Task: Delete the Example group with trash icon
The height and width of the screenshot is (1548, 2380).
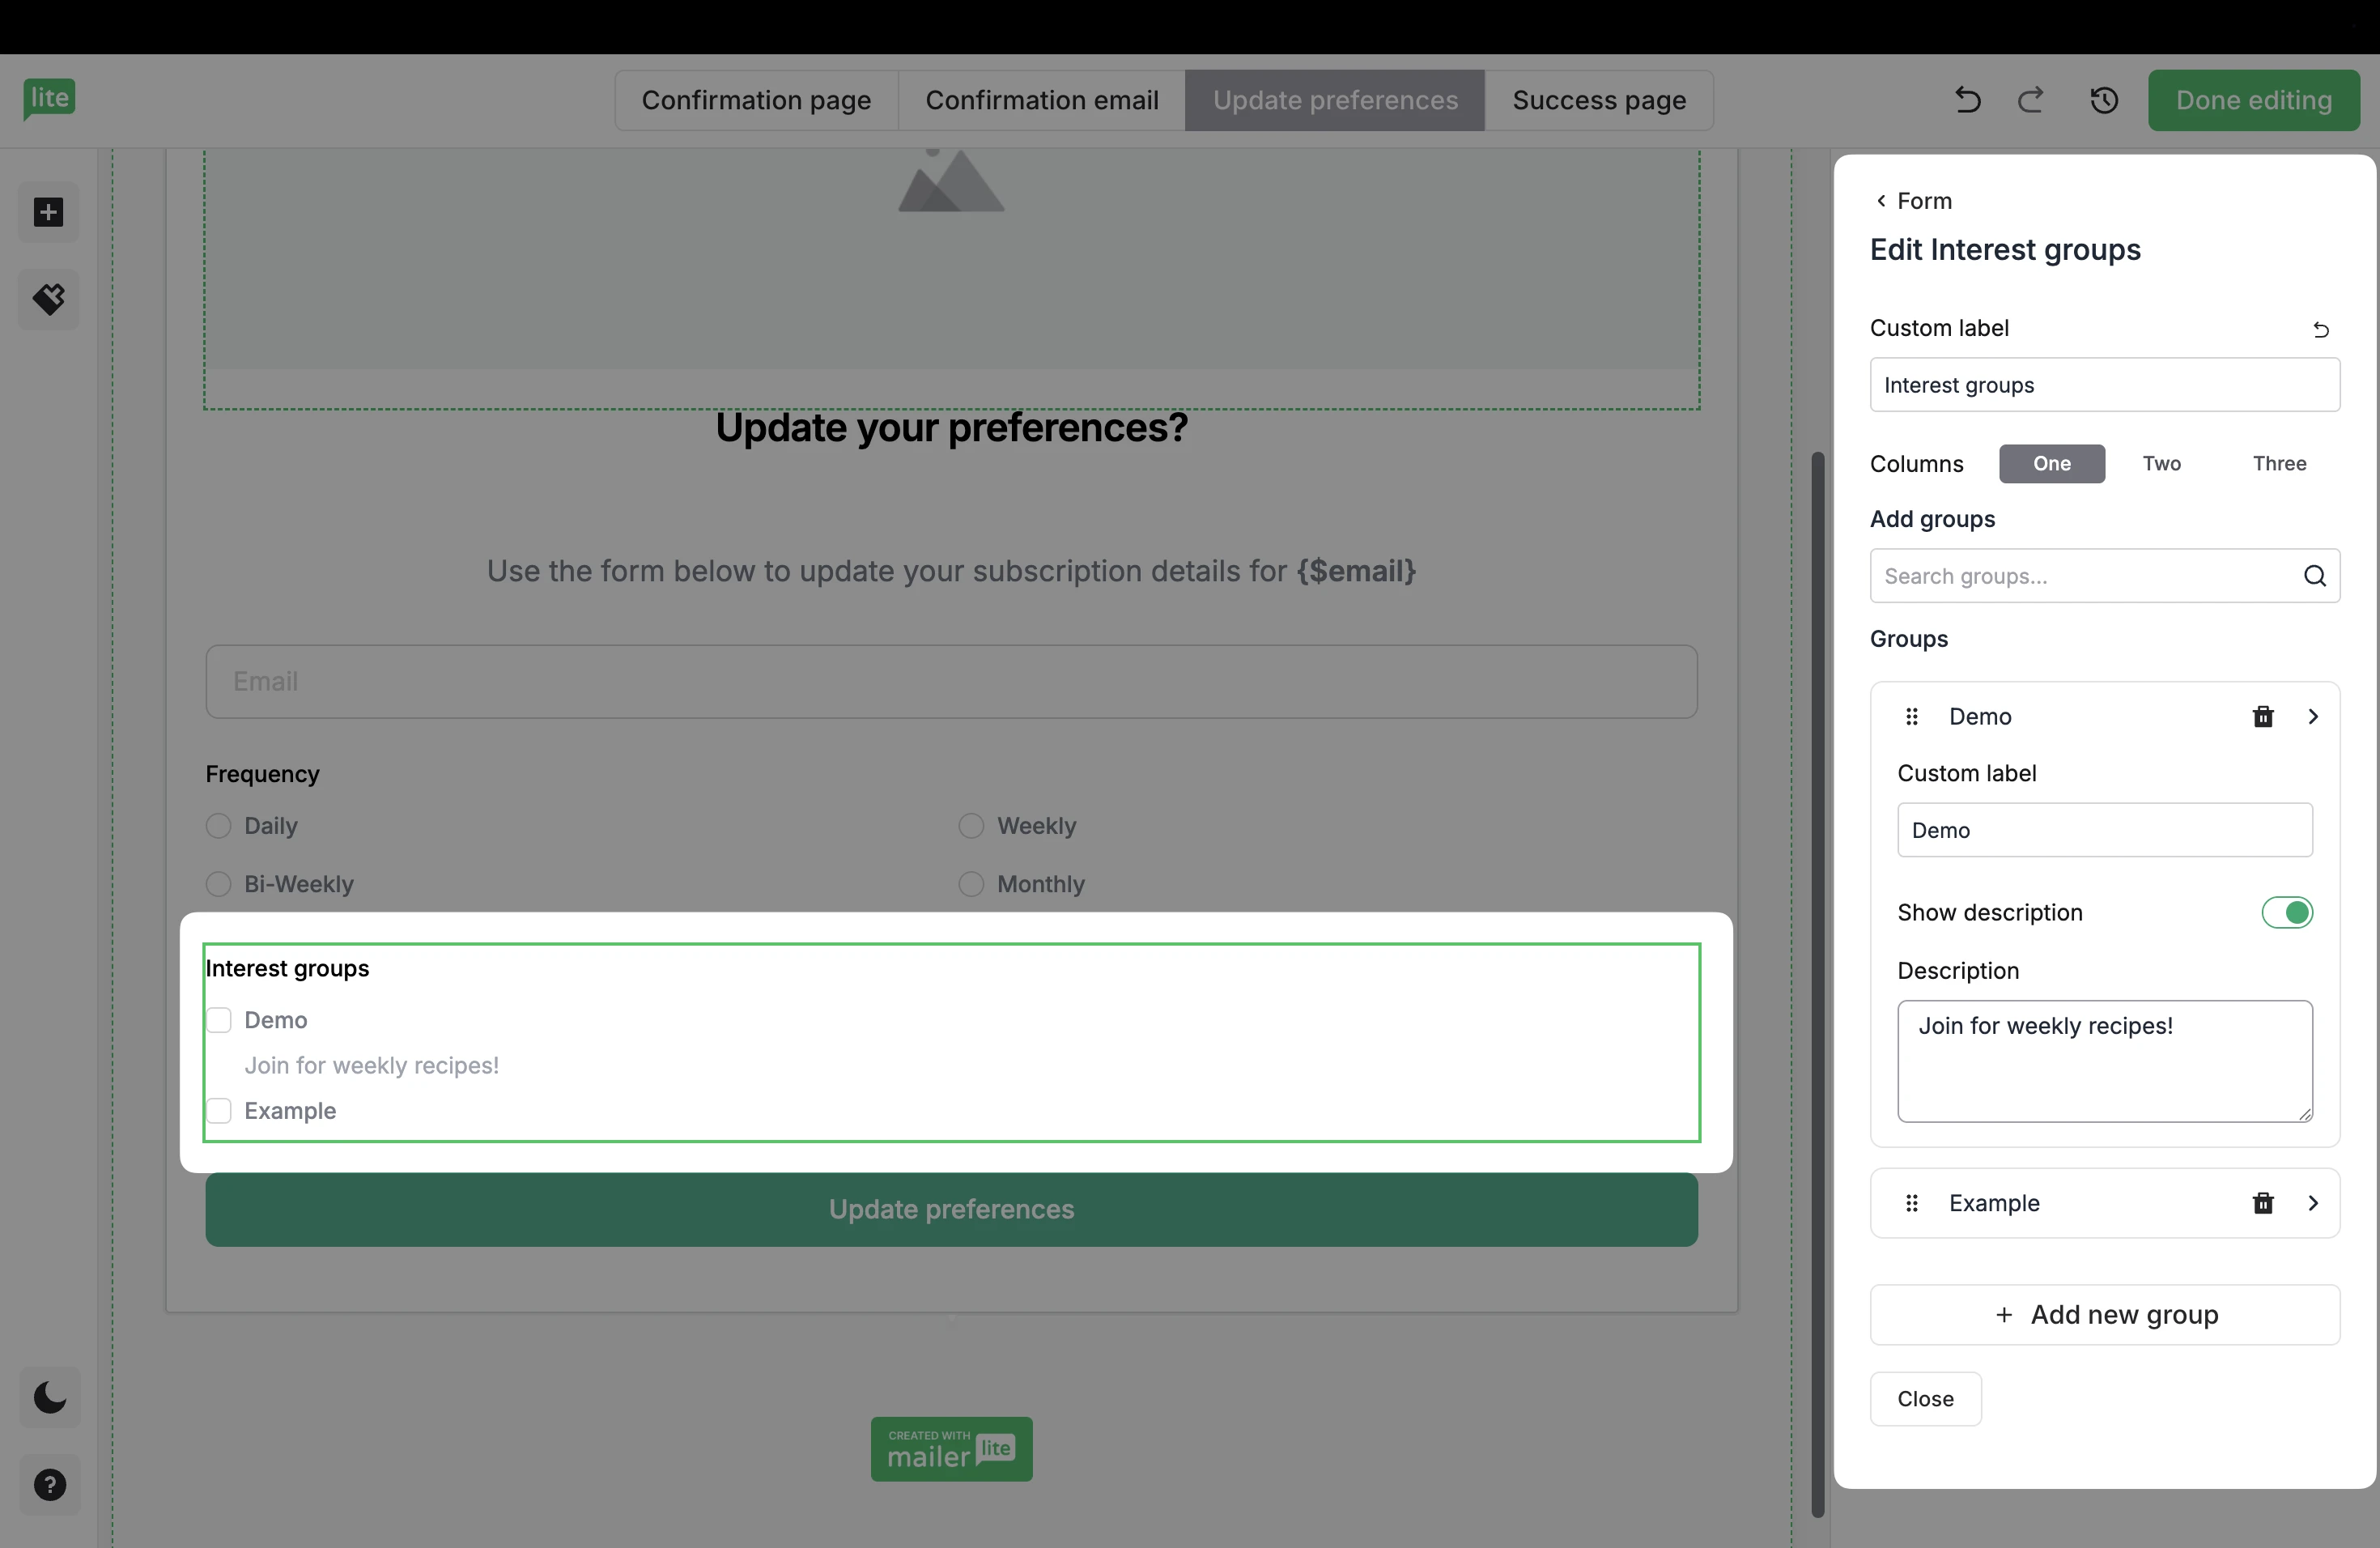Action: click(x=2263, y=1203)
